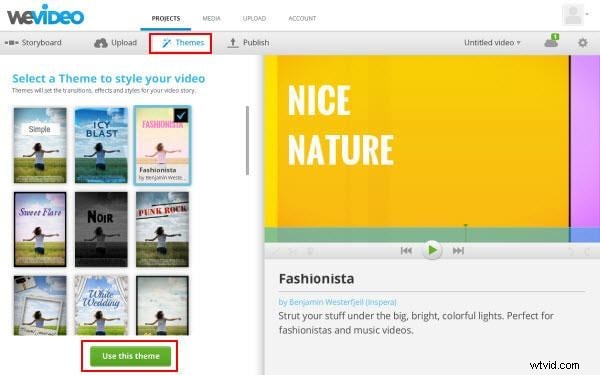Open settings gear icon

(x=582, y=42)
